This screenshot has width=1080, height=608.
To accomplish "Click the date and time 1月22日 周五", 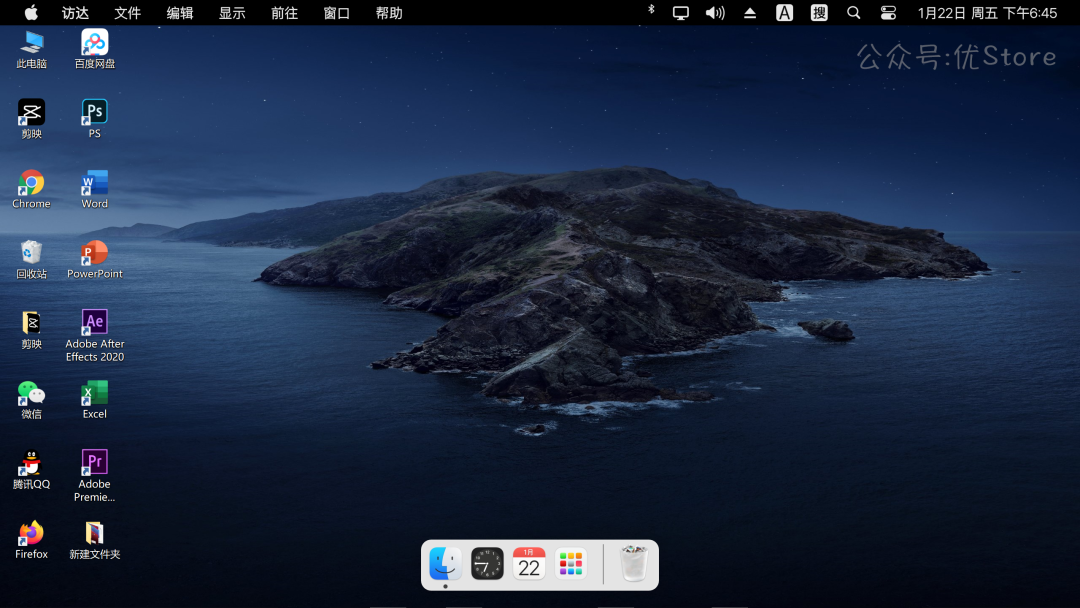I will (x=987, y=12).
